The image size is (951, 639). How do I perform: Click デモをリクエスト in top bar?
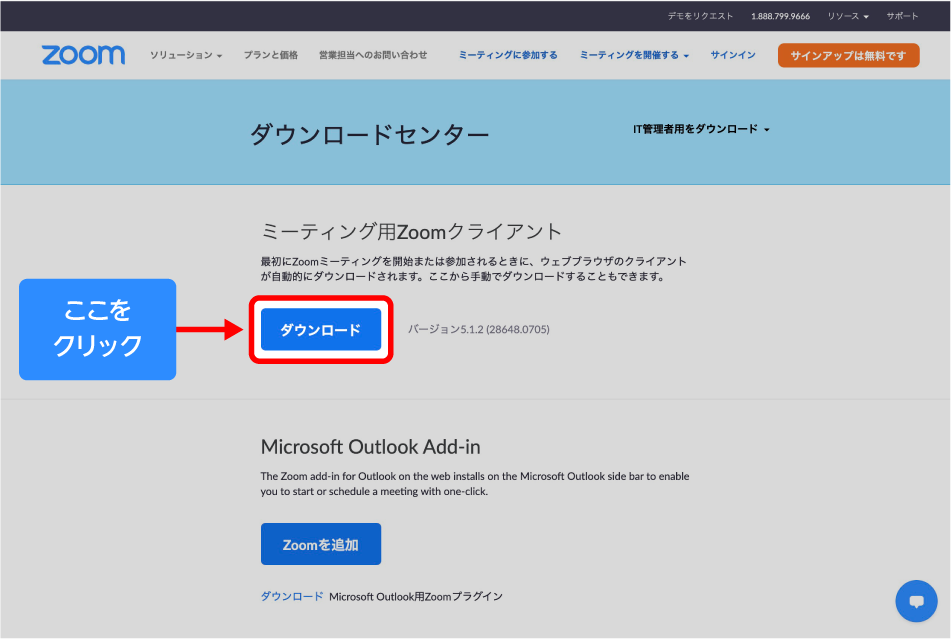click(701, 16)
